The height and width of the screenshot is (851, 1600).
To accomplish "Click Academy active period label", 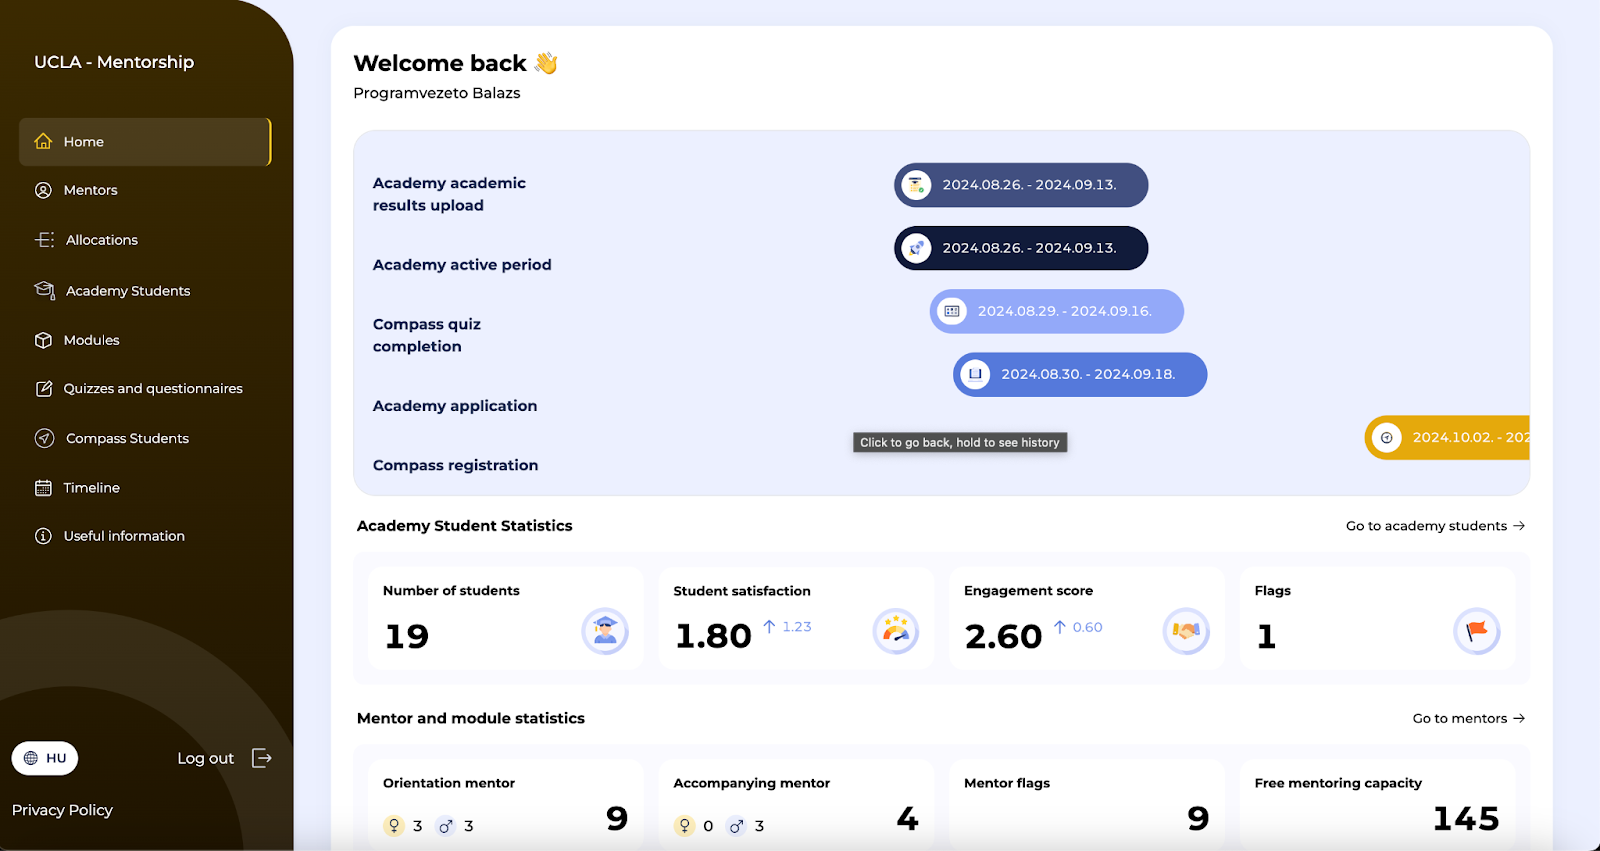I will point(462,265).
